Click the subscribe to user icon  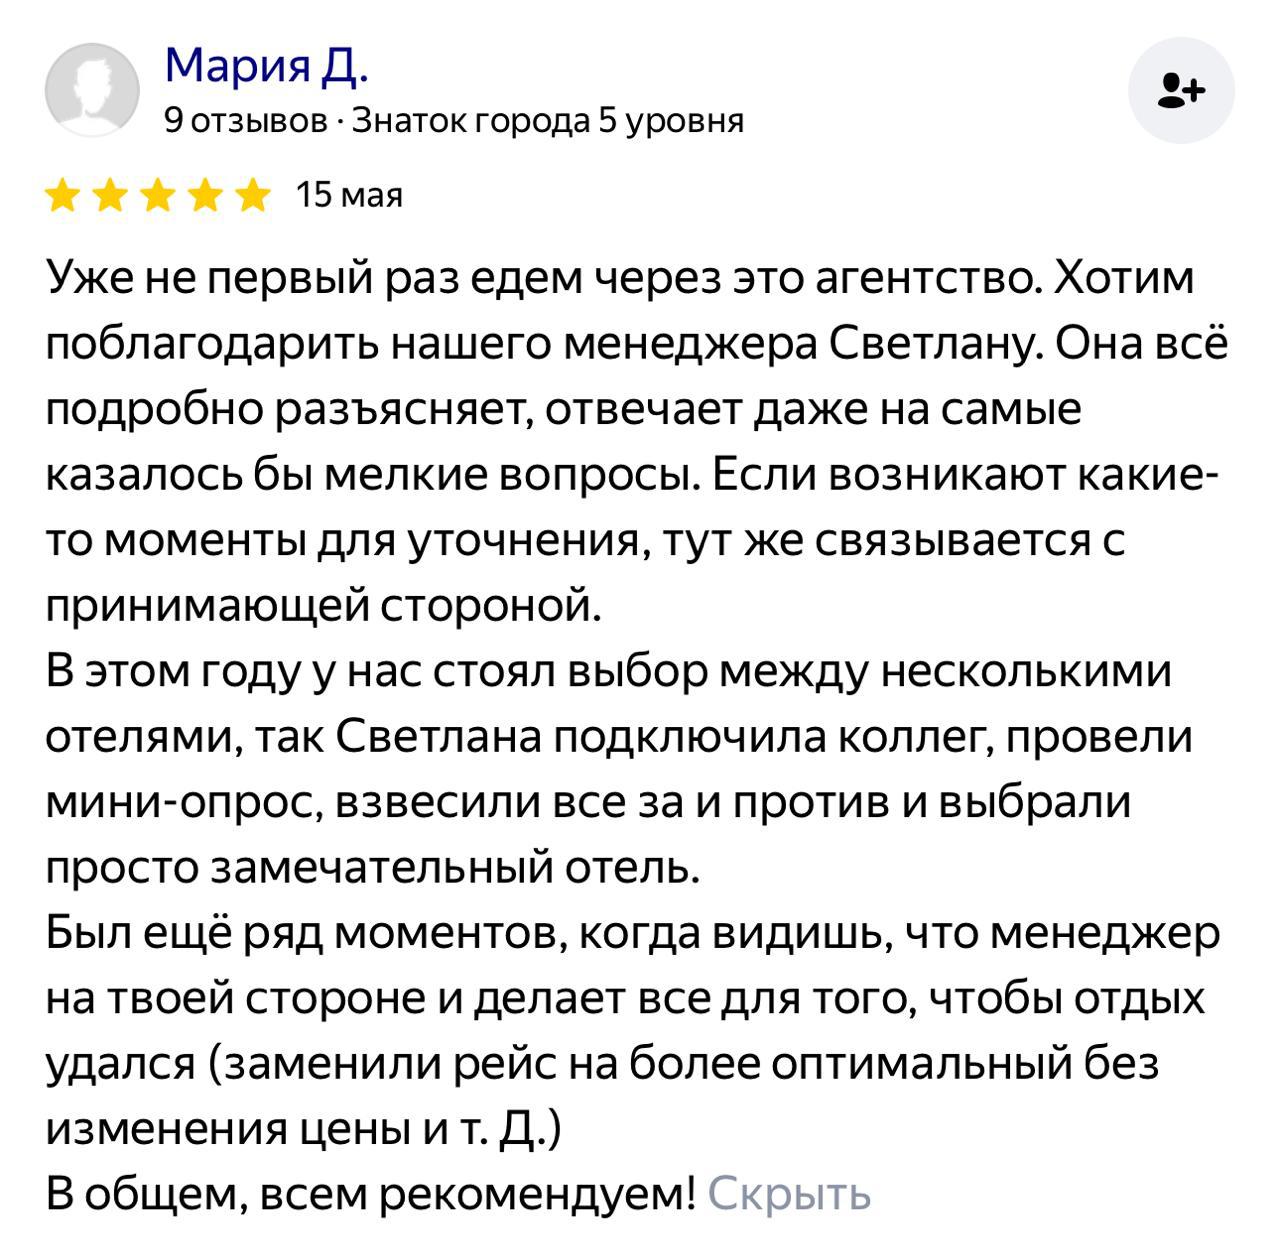pyautogui.click(x=1181, y=91)
